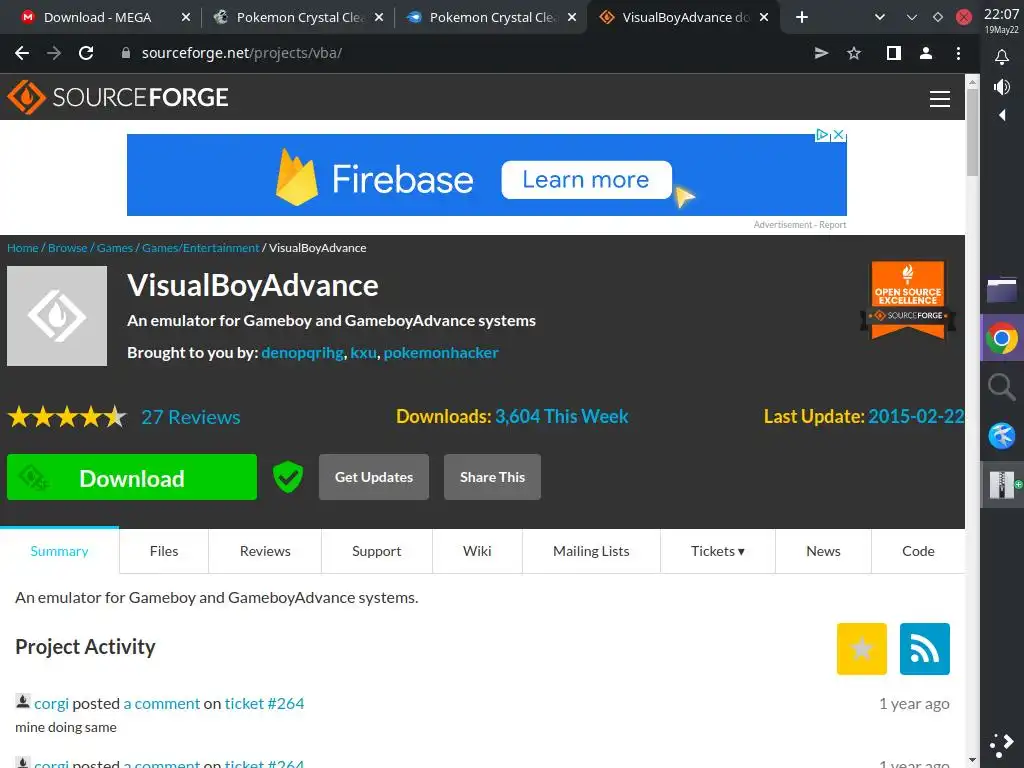Open the ticket #264 link by corgi
Image resolution: width=1024 pixels, height=768 pixels.
coord(264,703)
